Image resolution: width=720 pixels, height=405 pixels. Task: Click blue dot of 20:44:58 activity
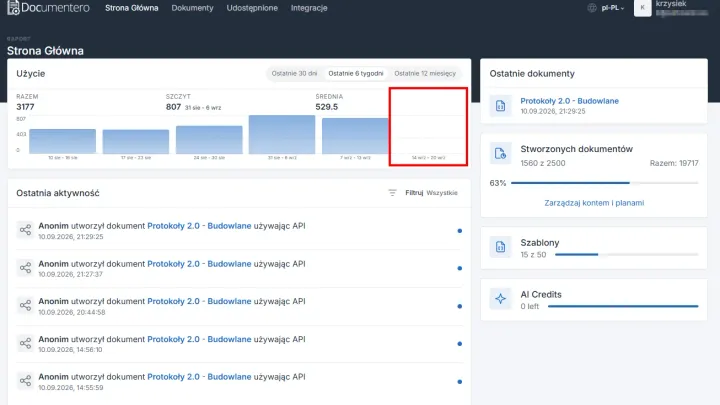[460, 306]
